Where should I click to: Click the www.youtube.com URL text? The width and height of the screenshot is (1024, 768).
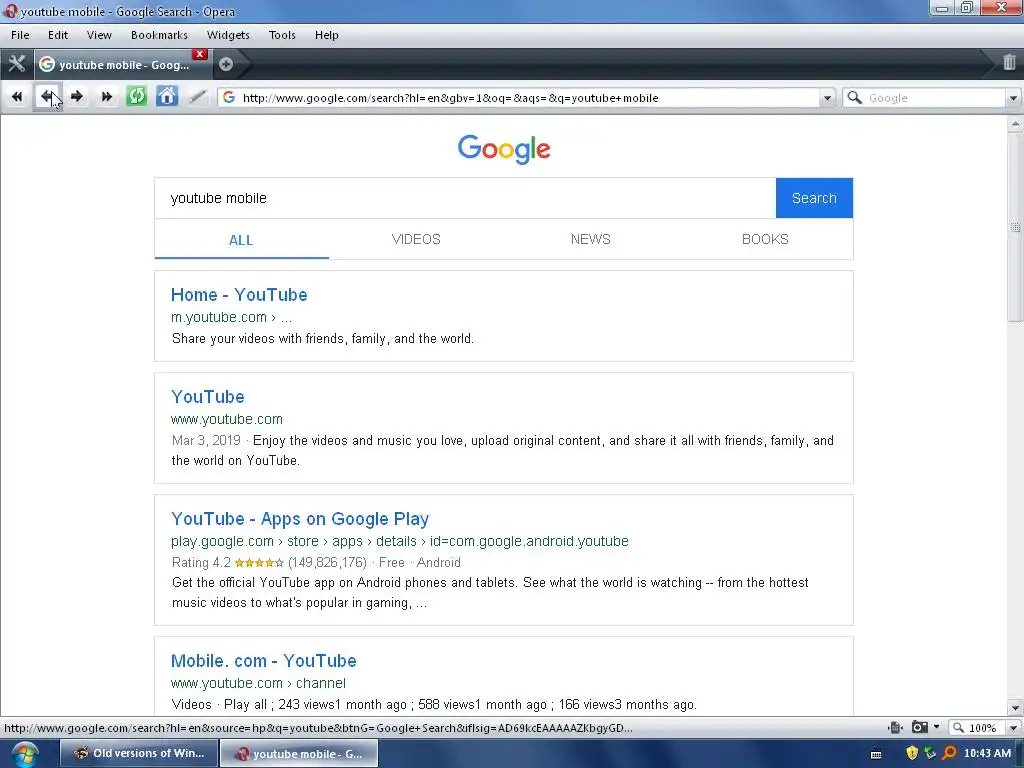coord(227,419)
